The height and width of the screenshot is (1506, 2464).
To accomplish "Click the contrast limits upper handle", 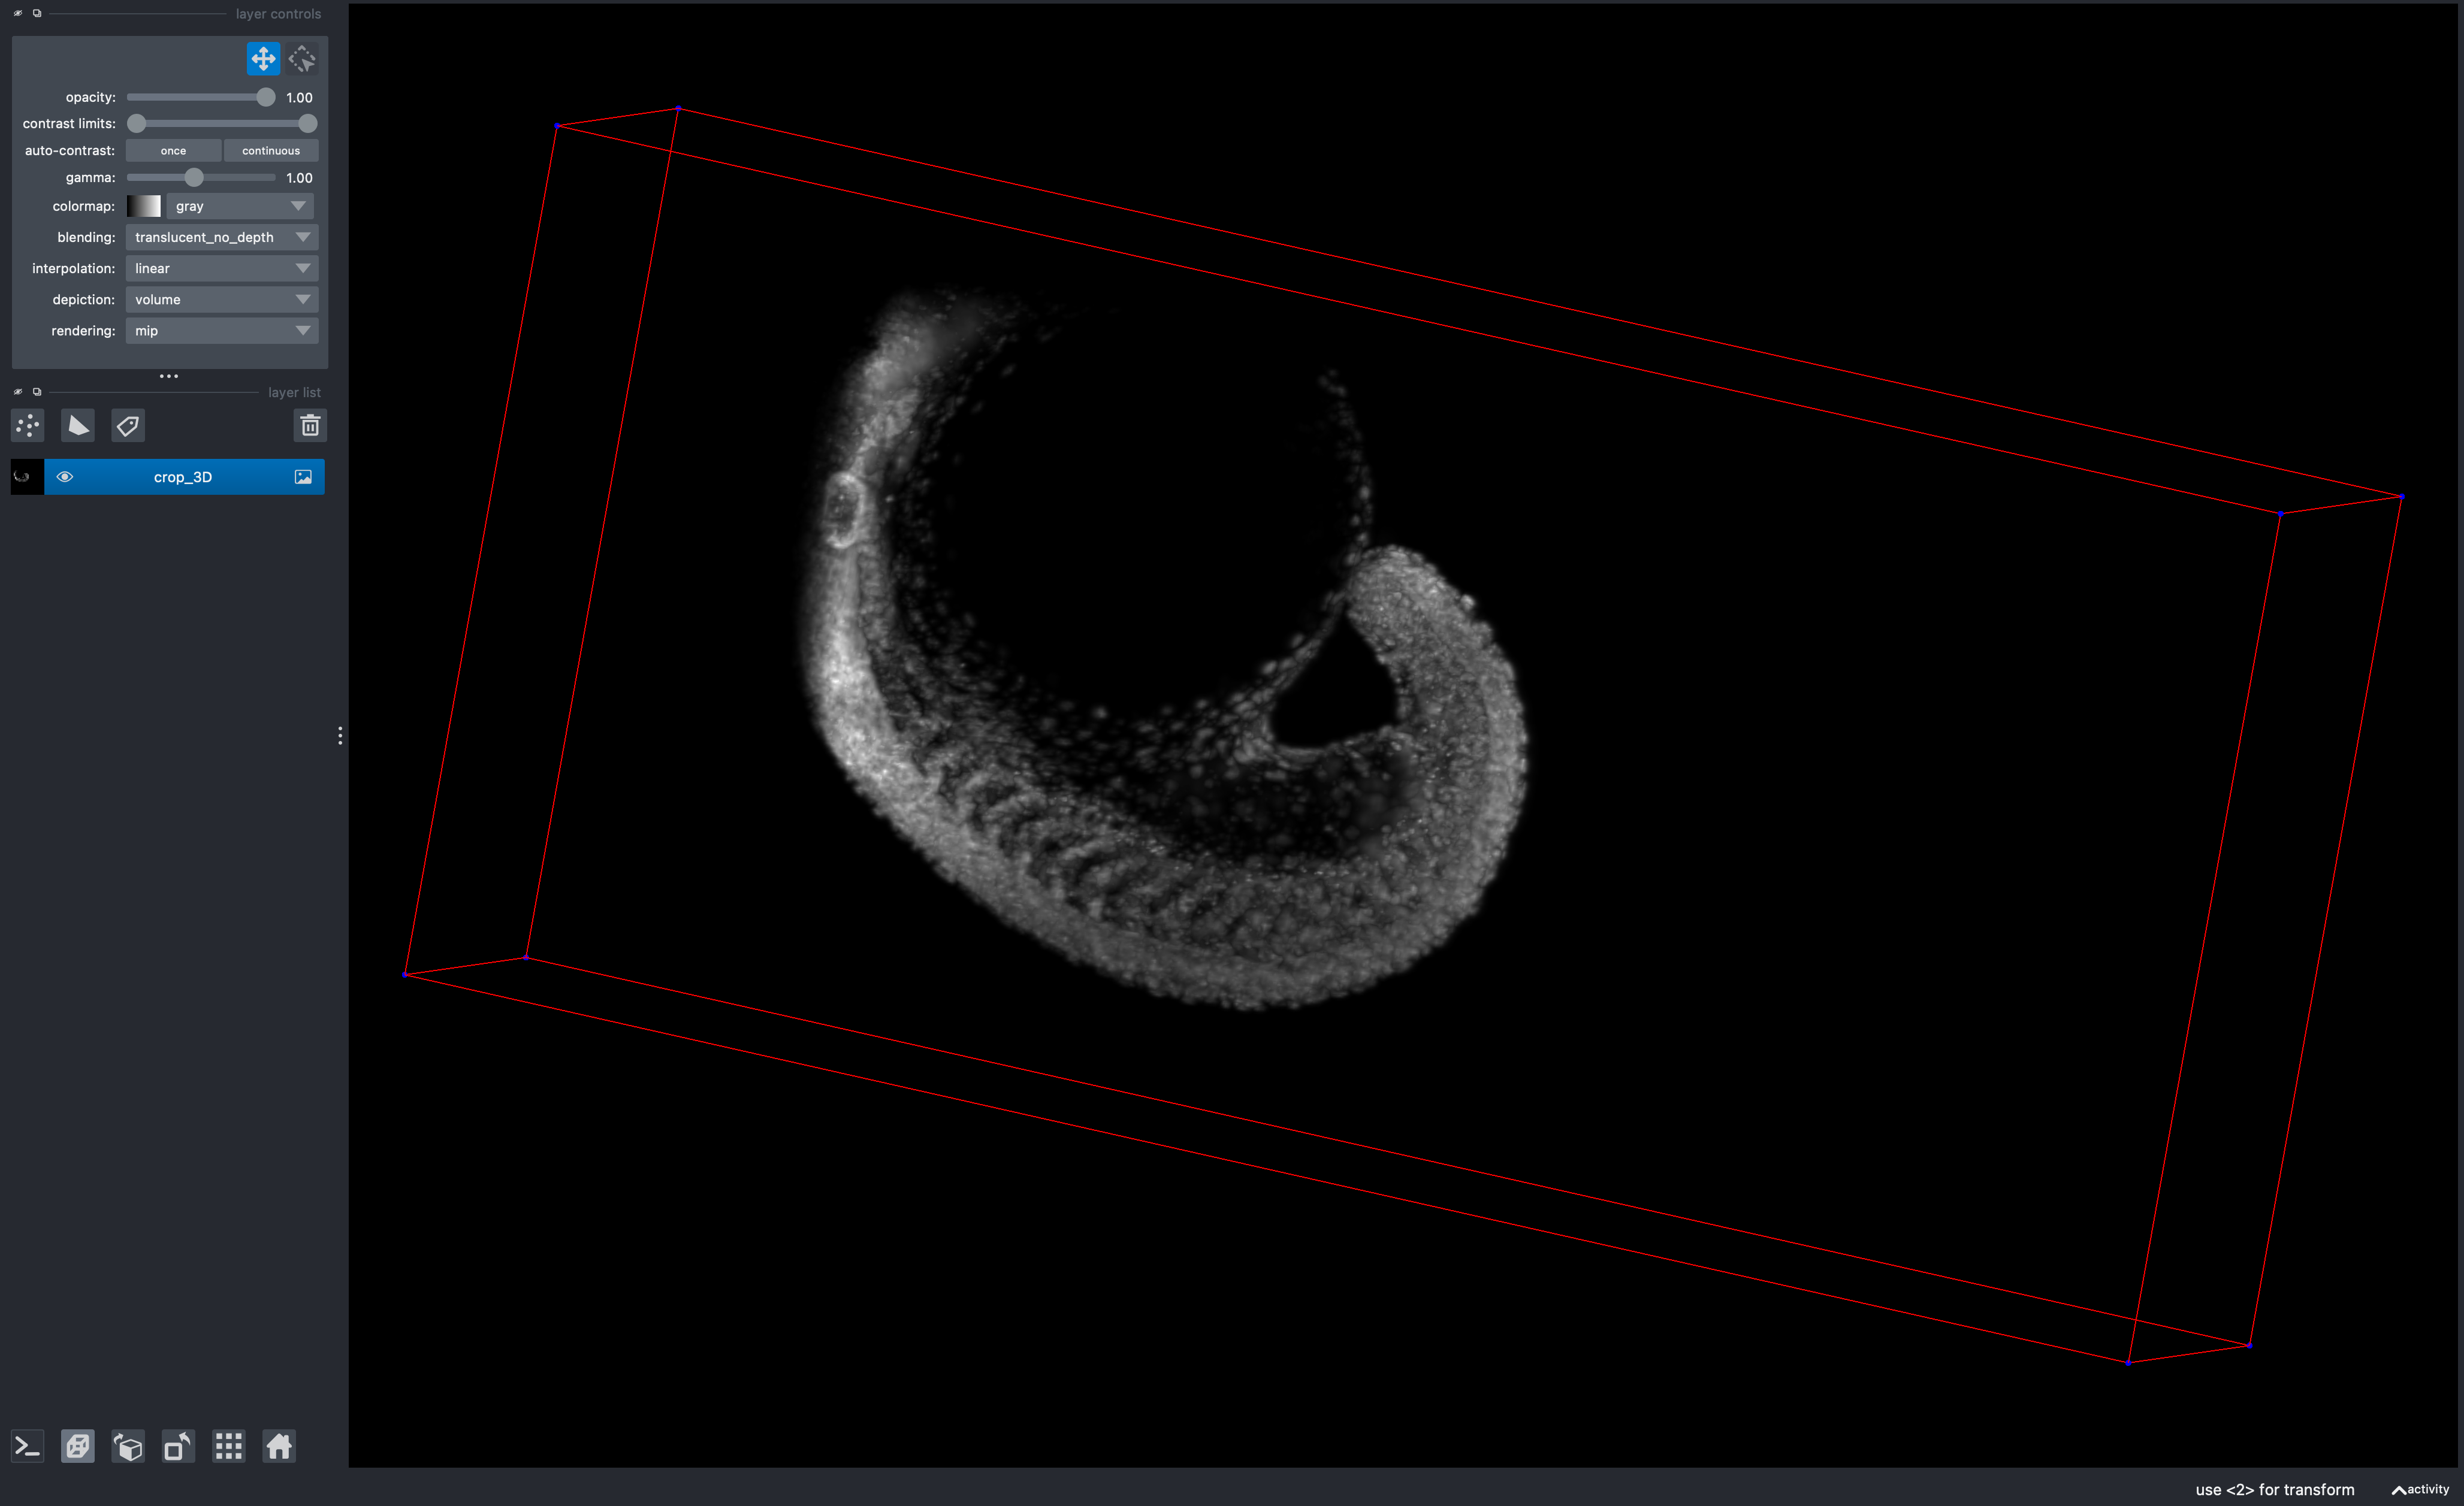I will pyautogui.click(x=308, y=124).
